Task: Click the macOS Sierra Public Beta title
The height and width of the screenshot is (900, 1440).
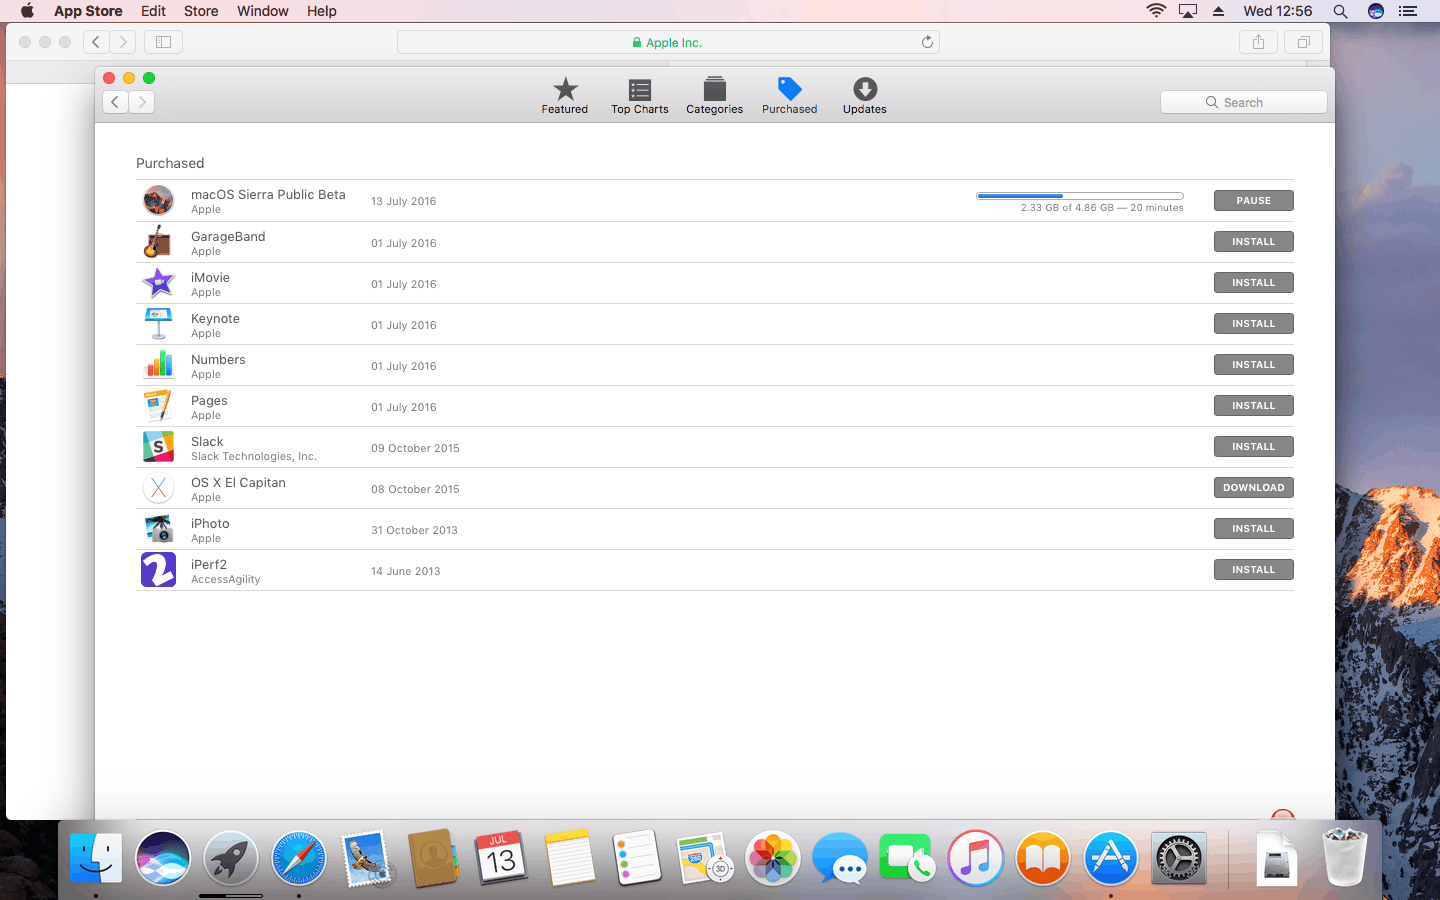Action: (x=268, y=194)
